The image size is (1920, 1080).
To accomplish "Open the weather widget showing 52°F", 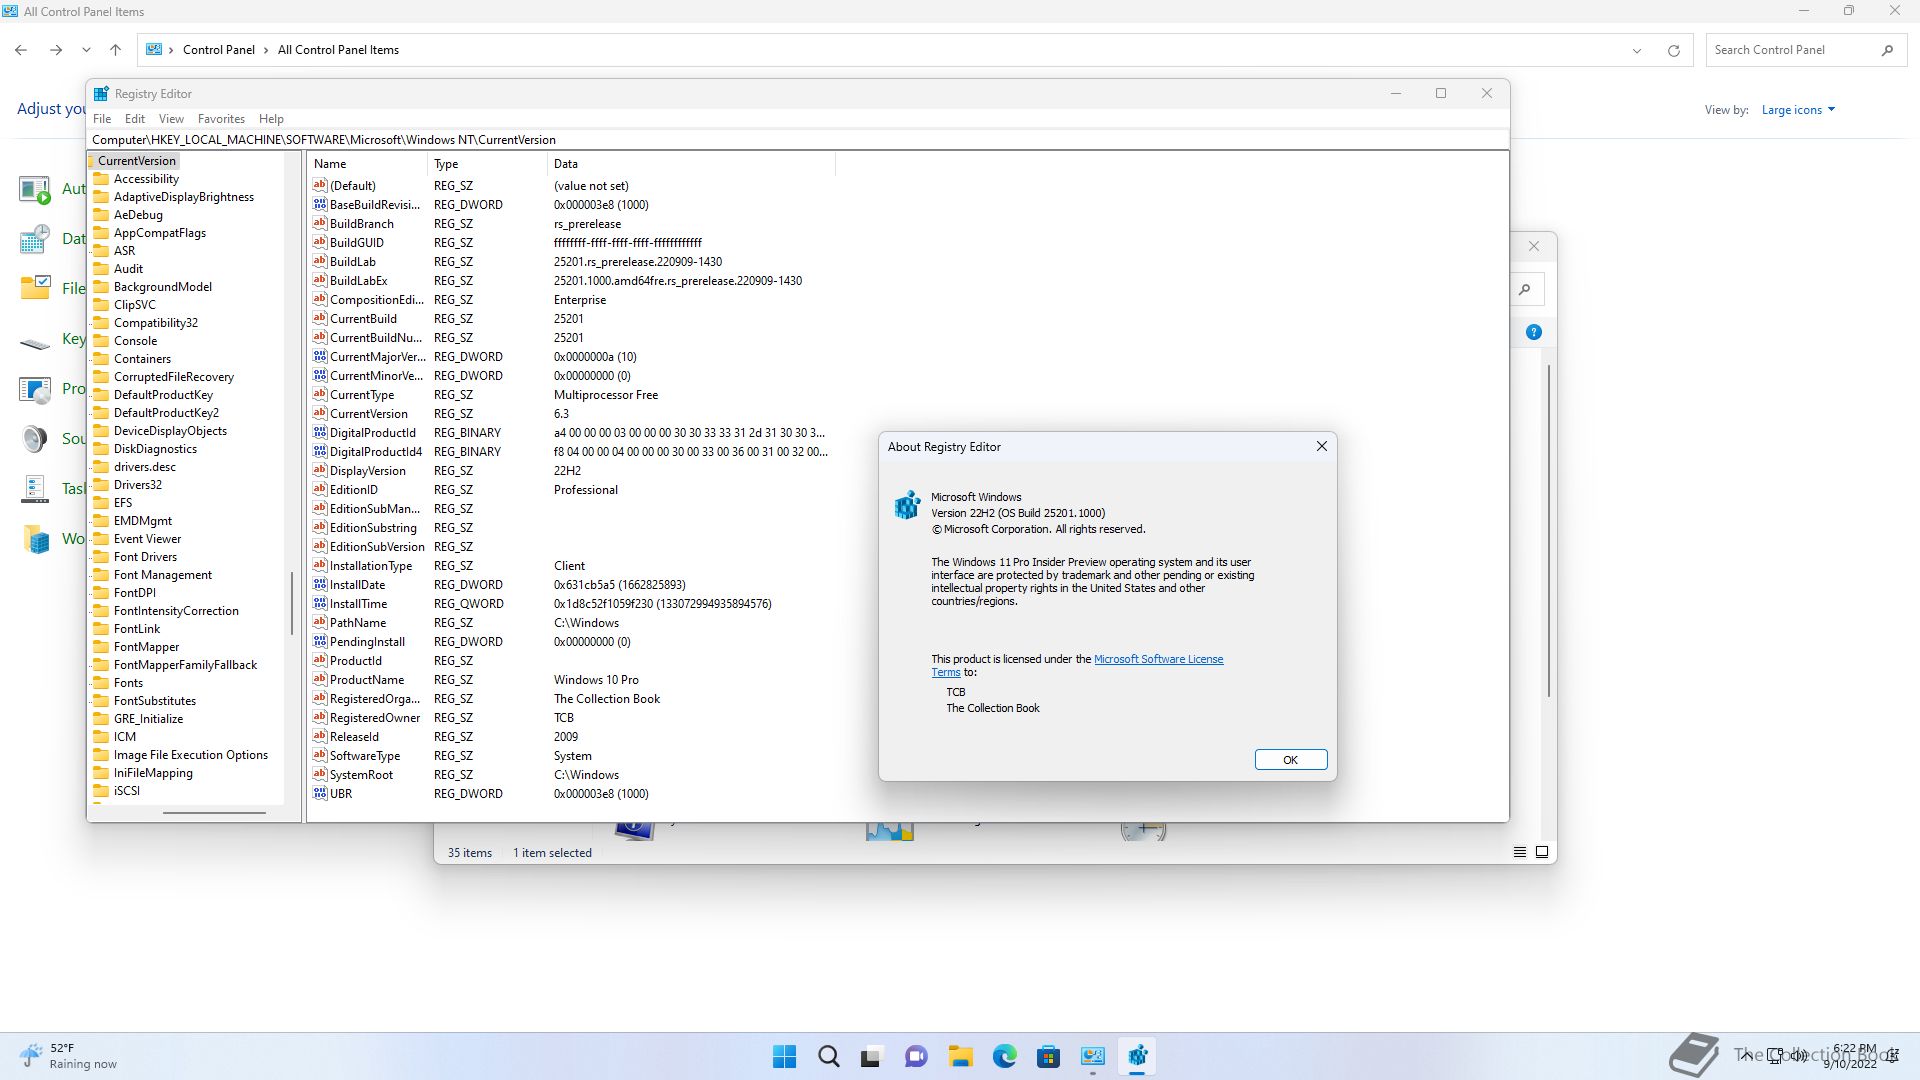I will 68,1056.
